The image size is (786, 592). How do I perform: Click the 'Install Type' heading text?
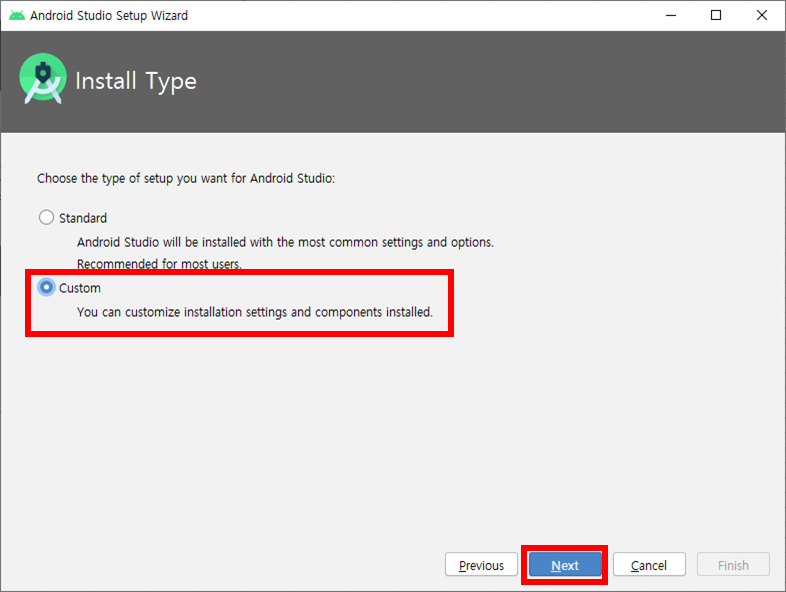136,81
